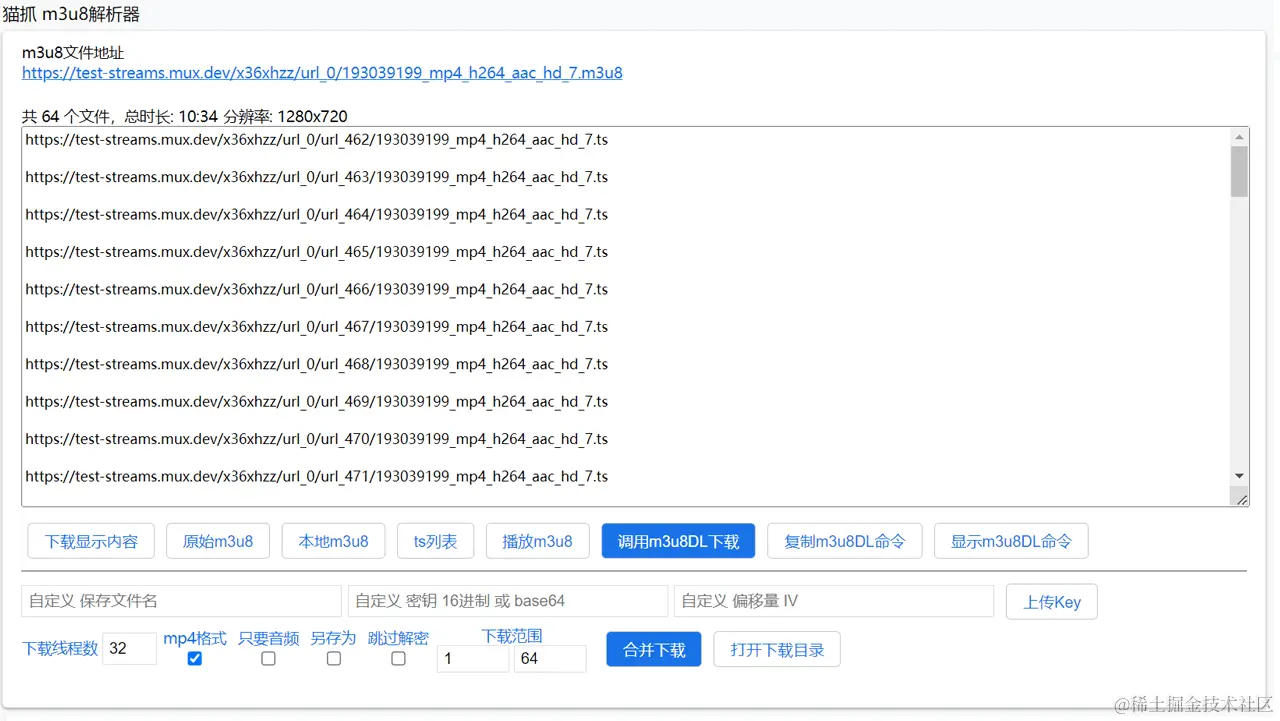Switch to 本地m3u8 view
1280x721 pixels.
334,541
